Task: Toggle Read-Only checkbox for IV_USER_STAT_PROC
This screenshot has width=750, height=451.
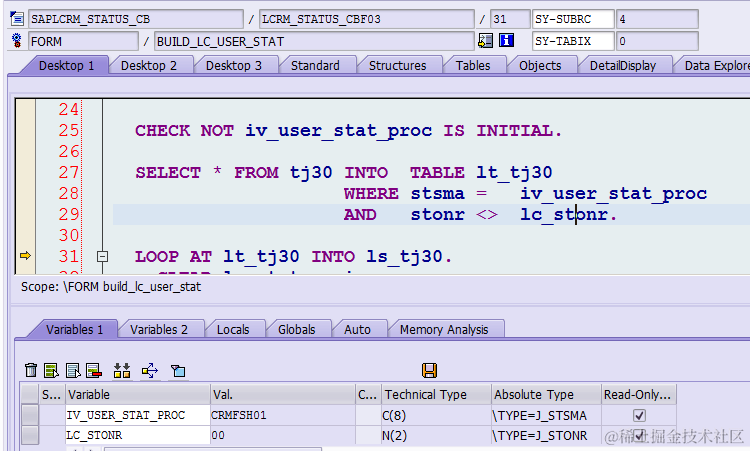Action: tap(639, 415)
